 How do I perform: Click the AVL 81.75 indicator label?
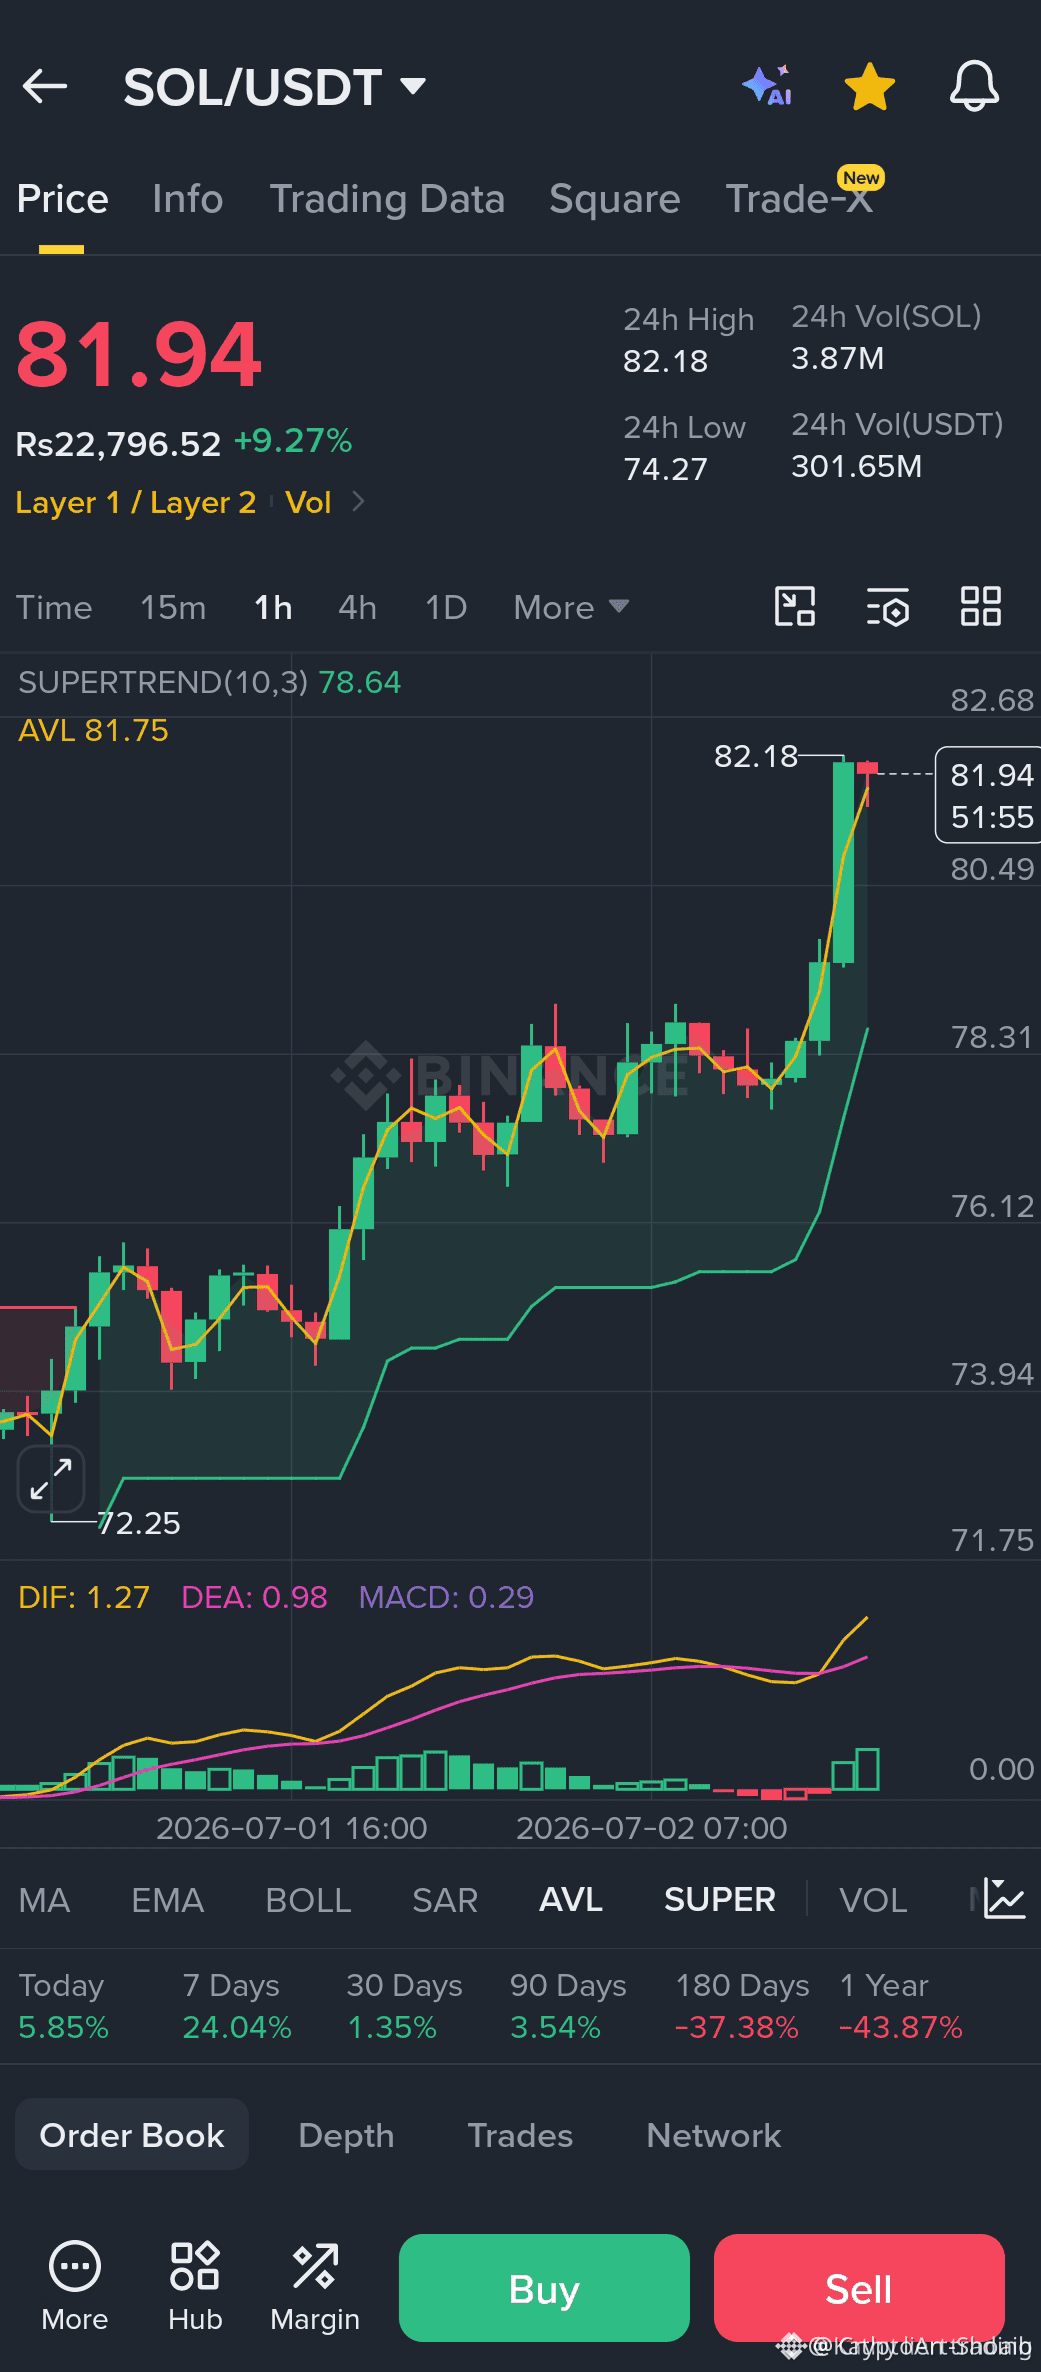93,731
